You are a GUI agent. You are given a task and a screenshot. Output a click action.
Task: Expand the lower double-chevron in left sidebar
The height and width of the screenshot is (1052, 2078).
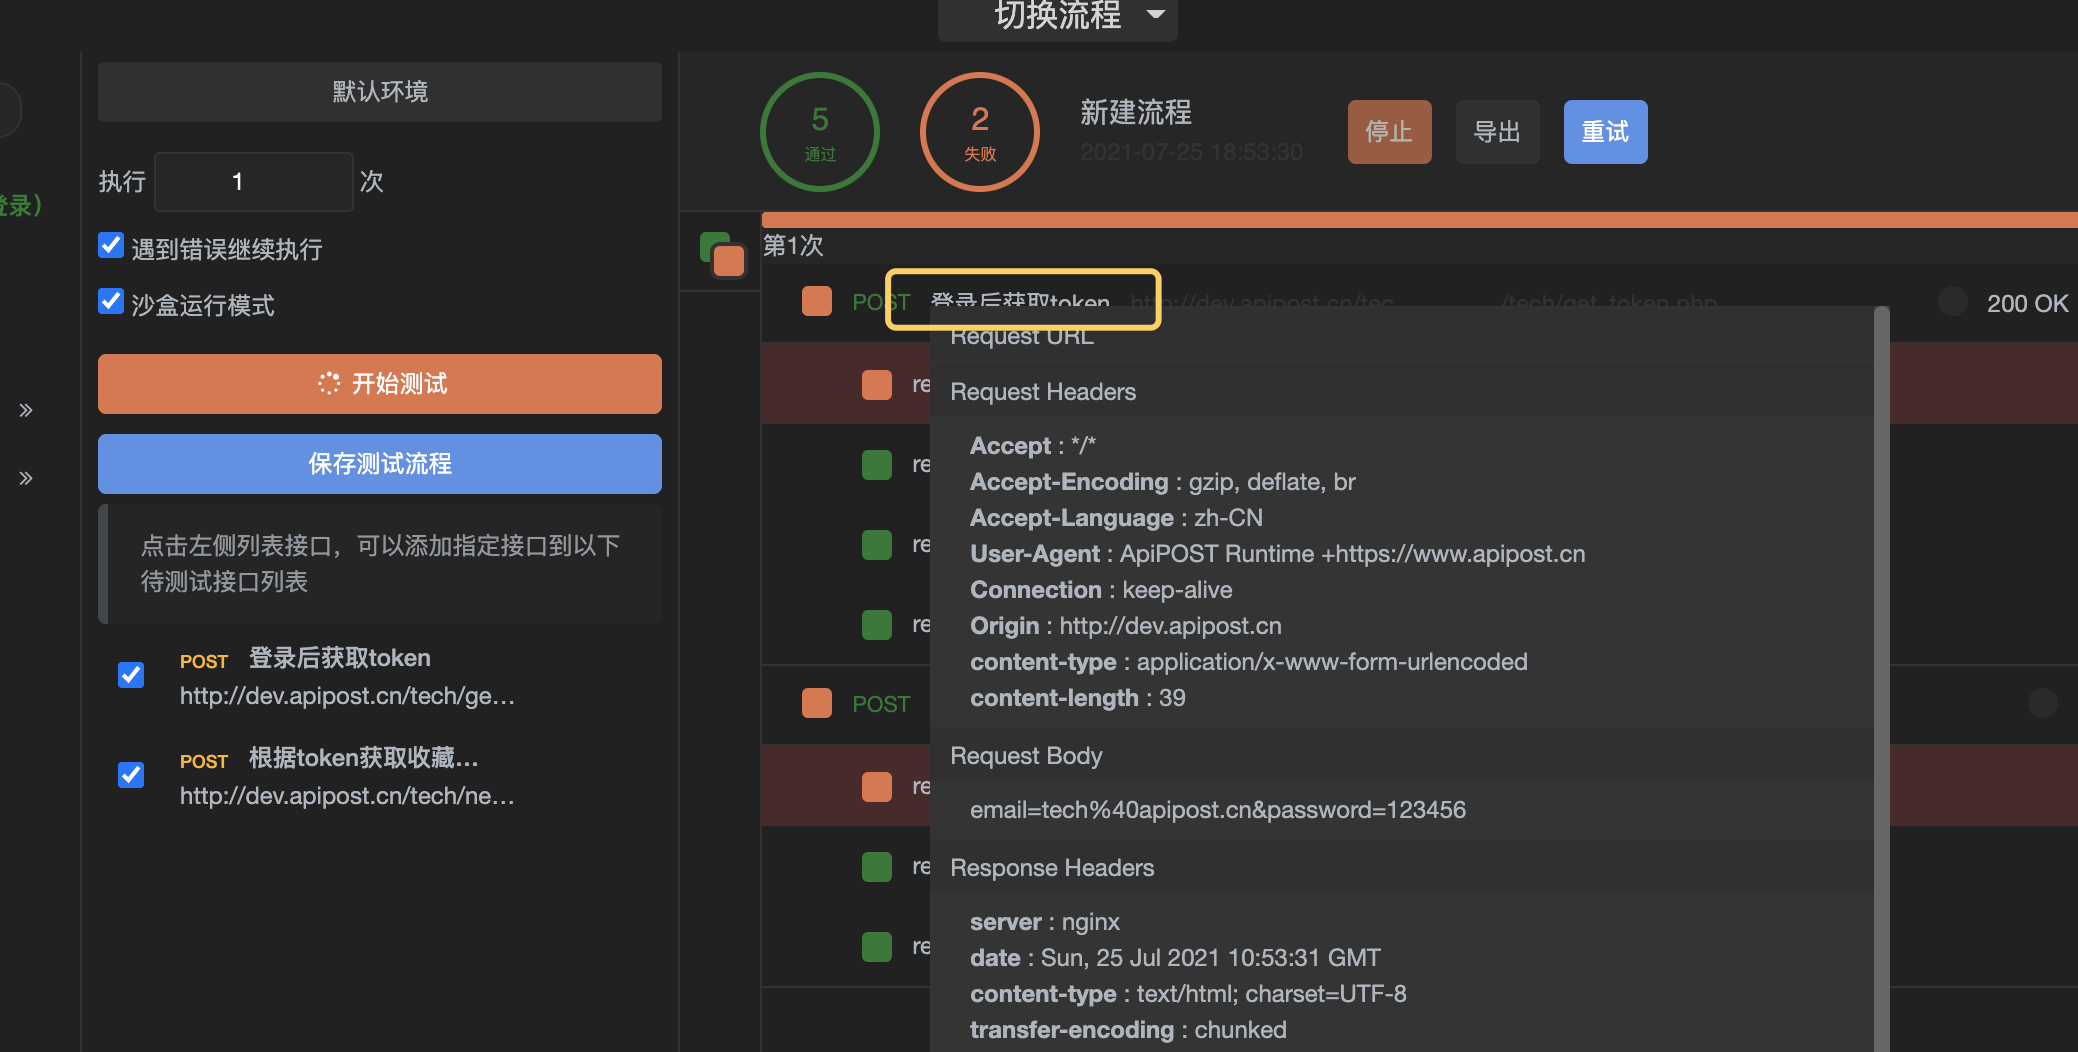point(26,478)
